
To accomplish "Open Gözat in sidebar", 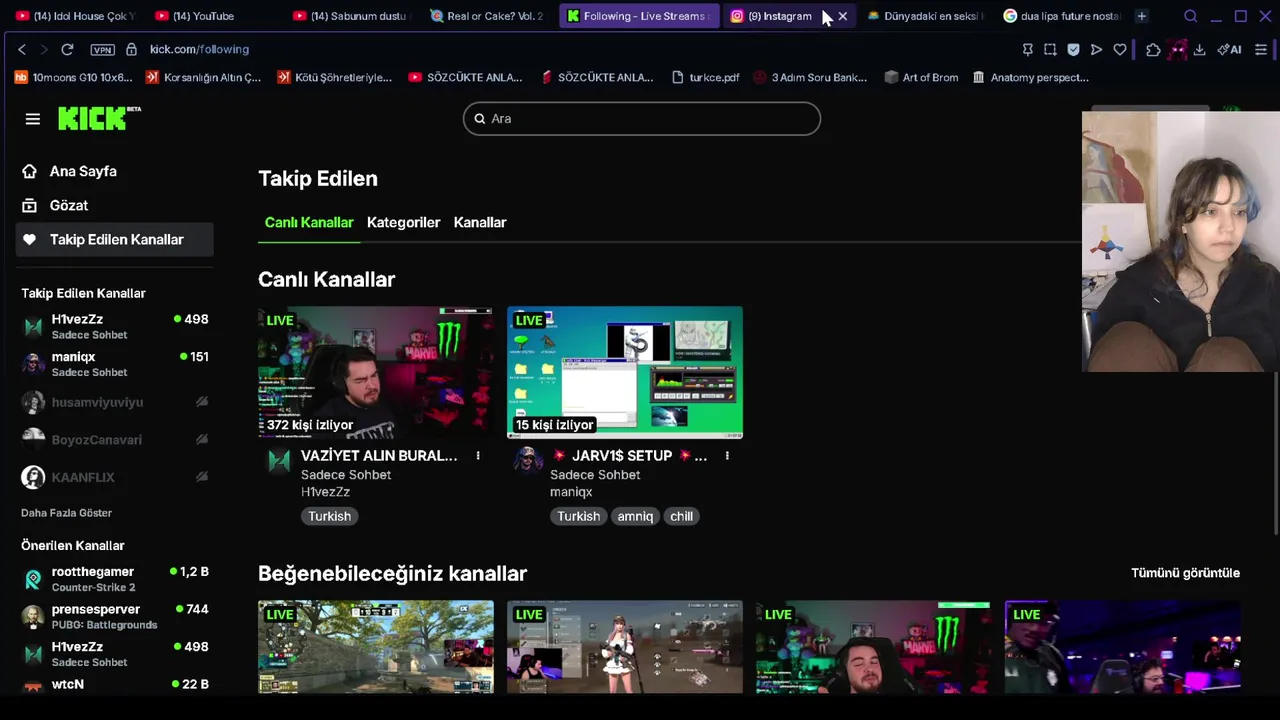I will point(115,205).
